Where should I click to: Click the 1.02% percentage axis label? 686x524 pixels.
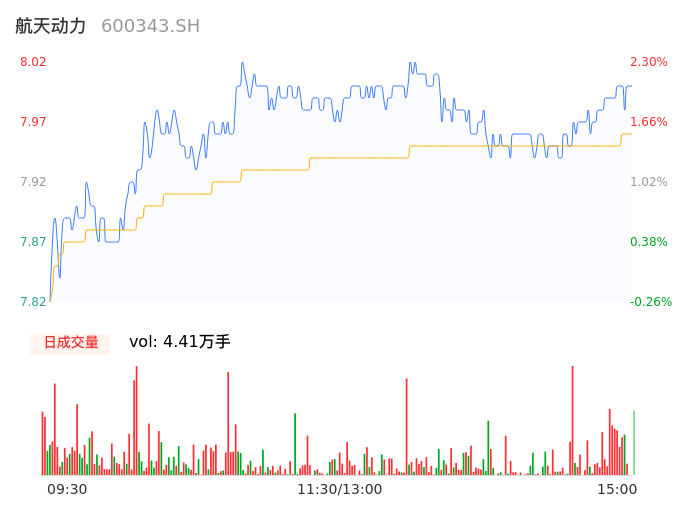pos(648,182)
